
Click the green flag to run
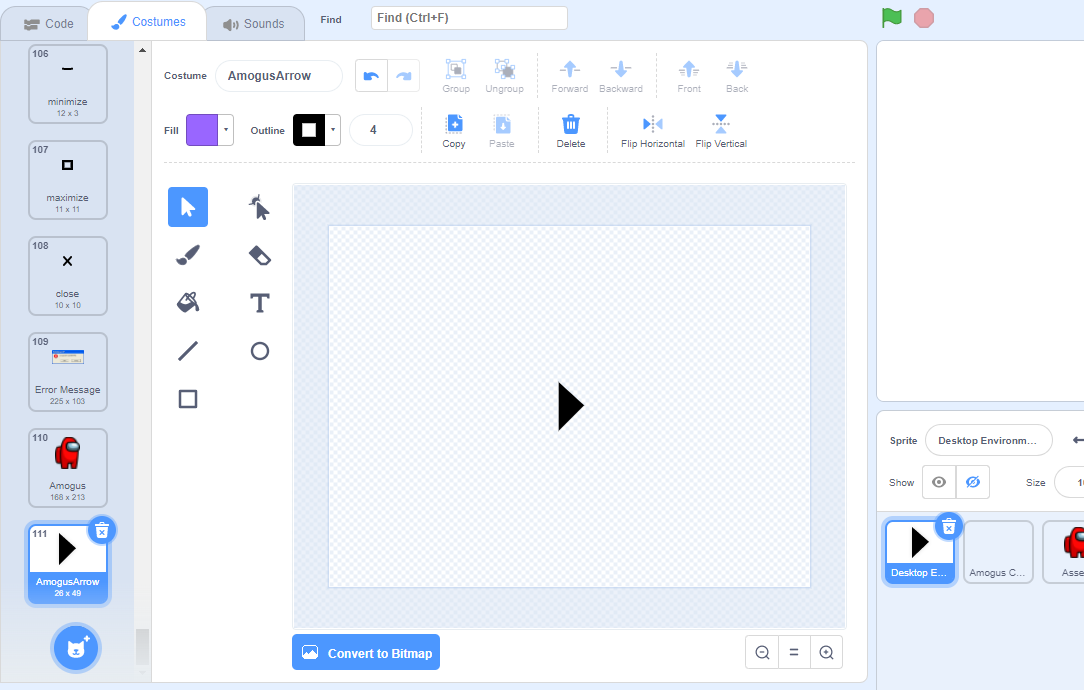click(x=892, y=17)
